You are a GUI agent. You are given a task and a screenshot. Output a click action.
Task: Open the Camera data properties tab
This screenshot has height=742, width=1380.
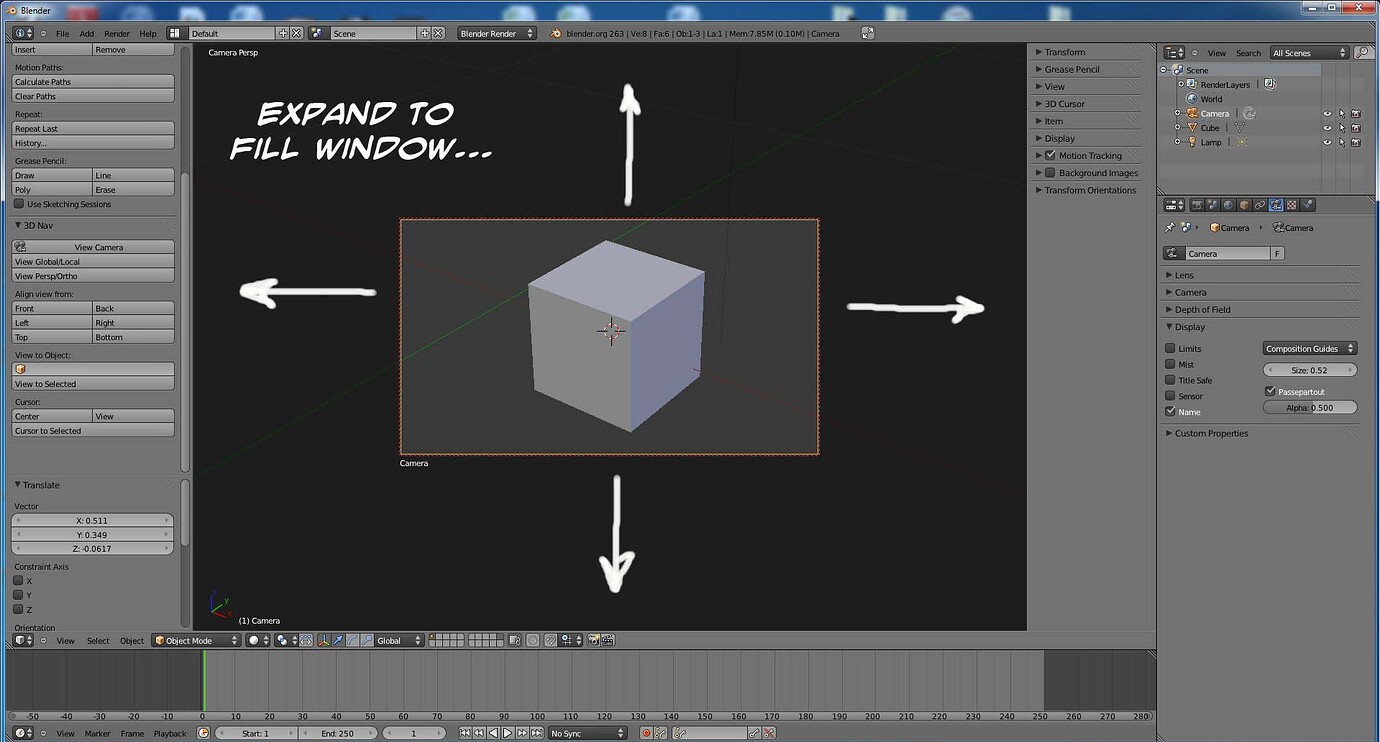(1276, 205)
